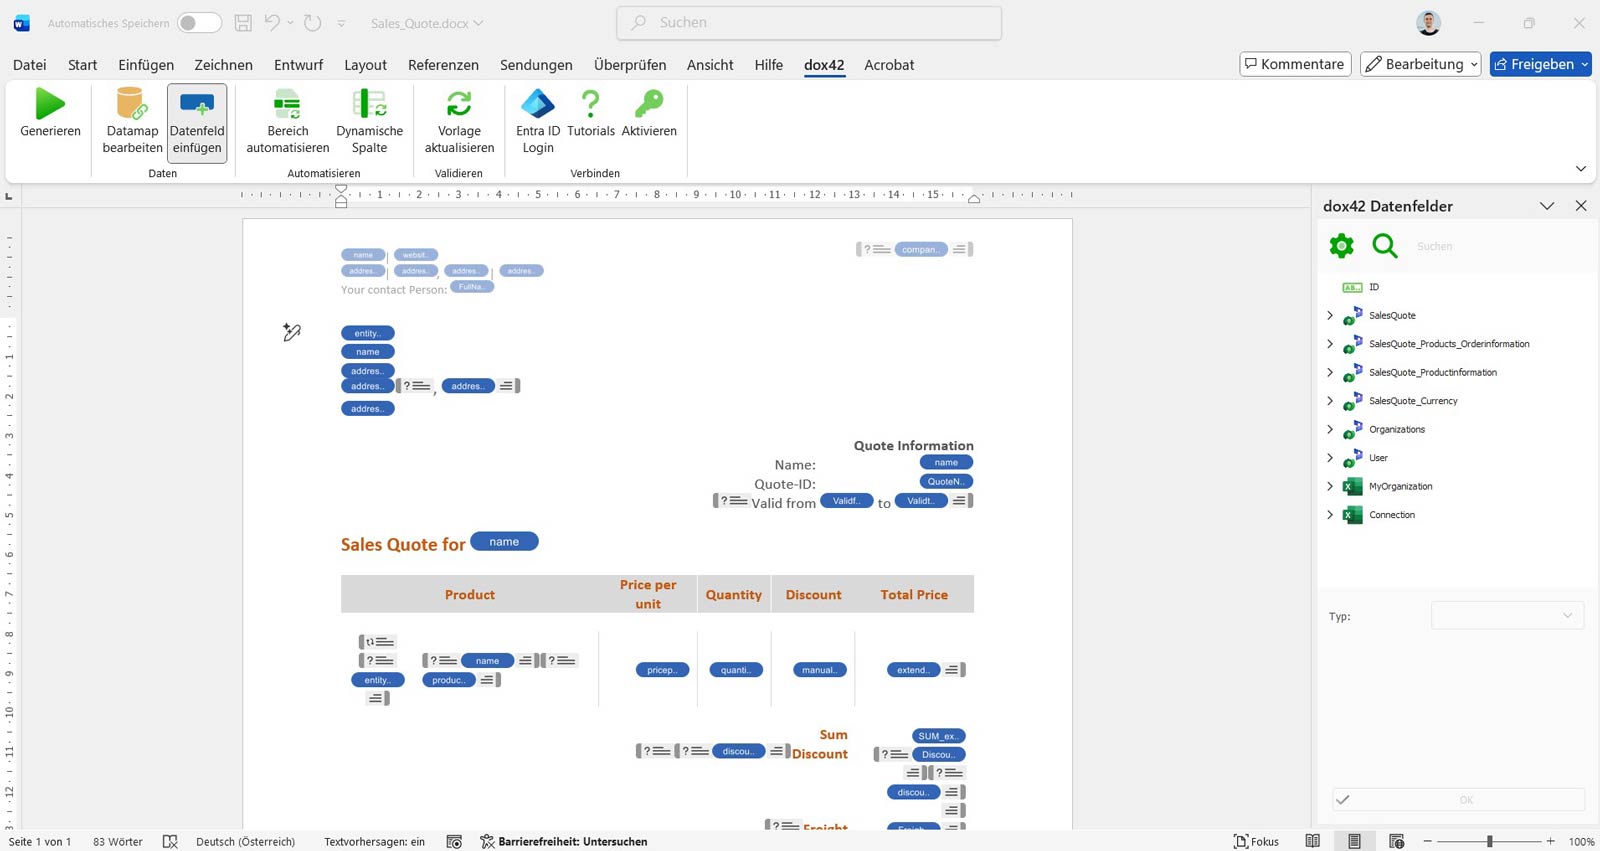The height and width of the screenshot is (851, 1600).
Task: Expand SalesQuote_Products_Orderinformation node
Action: point(1330,344)
